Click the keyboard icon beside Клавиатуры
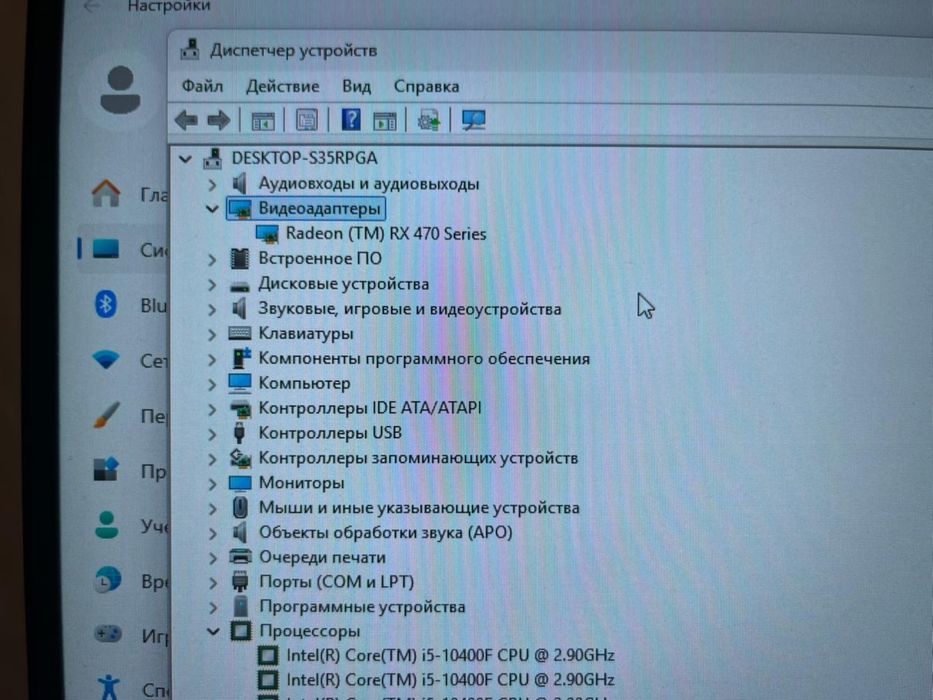This screenshot has width=933, height=700. 240,334
